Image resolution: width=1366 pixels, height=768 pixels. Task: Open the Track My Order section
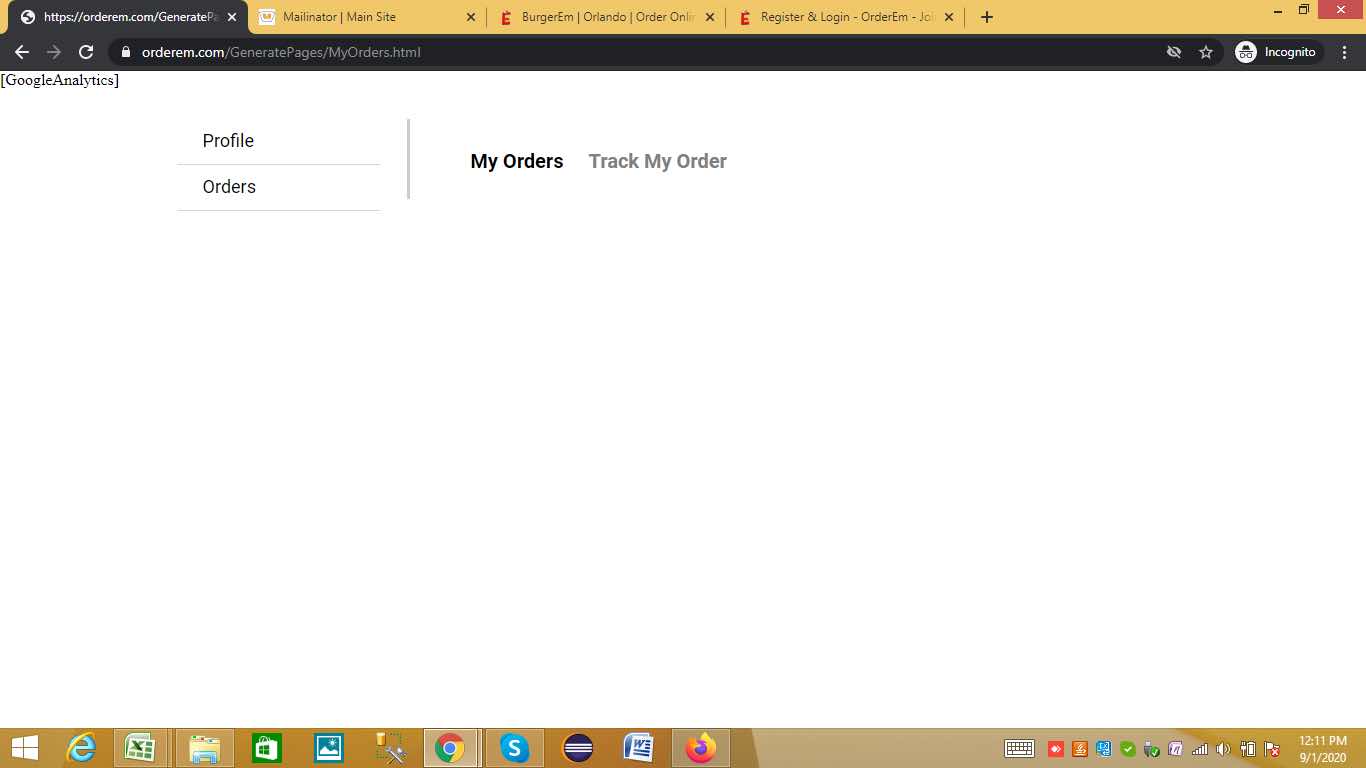(x=657, y=161)
